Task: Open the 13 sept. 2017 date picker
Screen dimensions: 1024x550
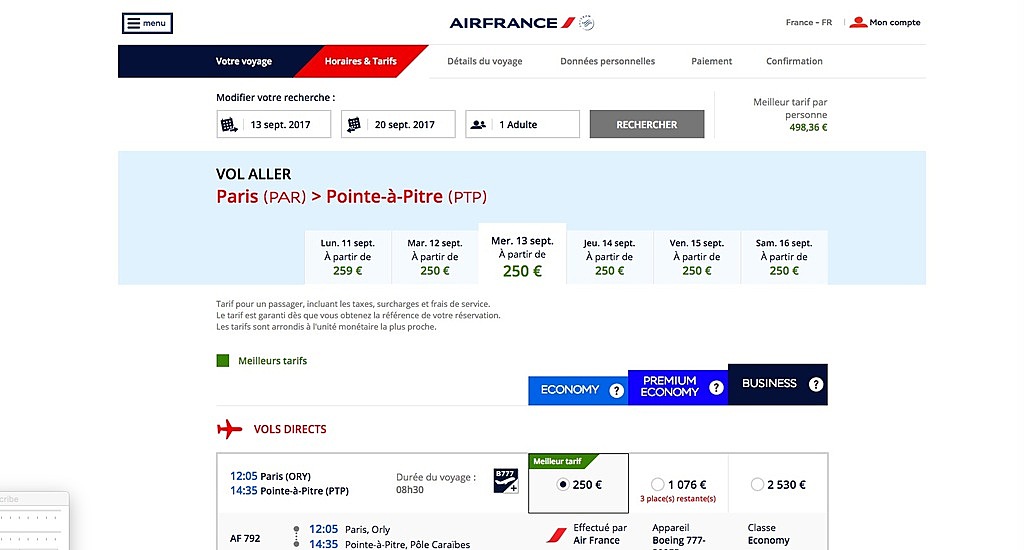Action: click(x=274, y=124)
